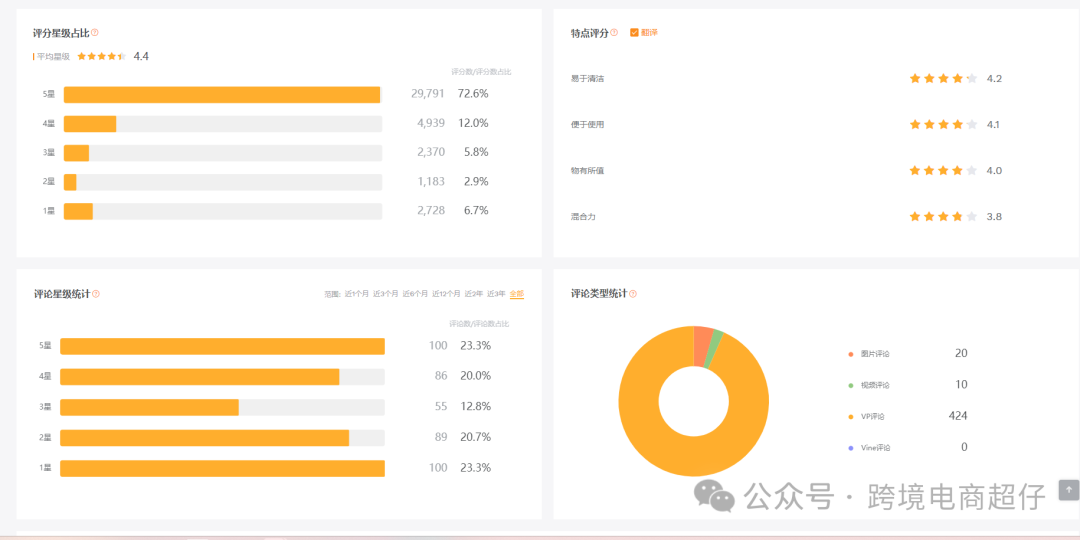Click the 易于清洁 star rating icons

[942, 78]
